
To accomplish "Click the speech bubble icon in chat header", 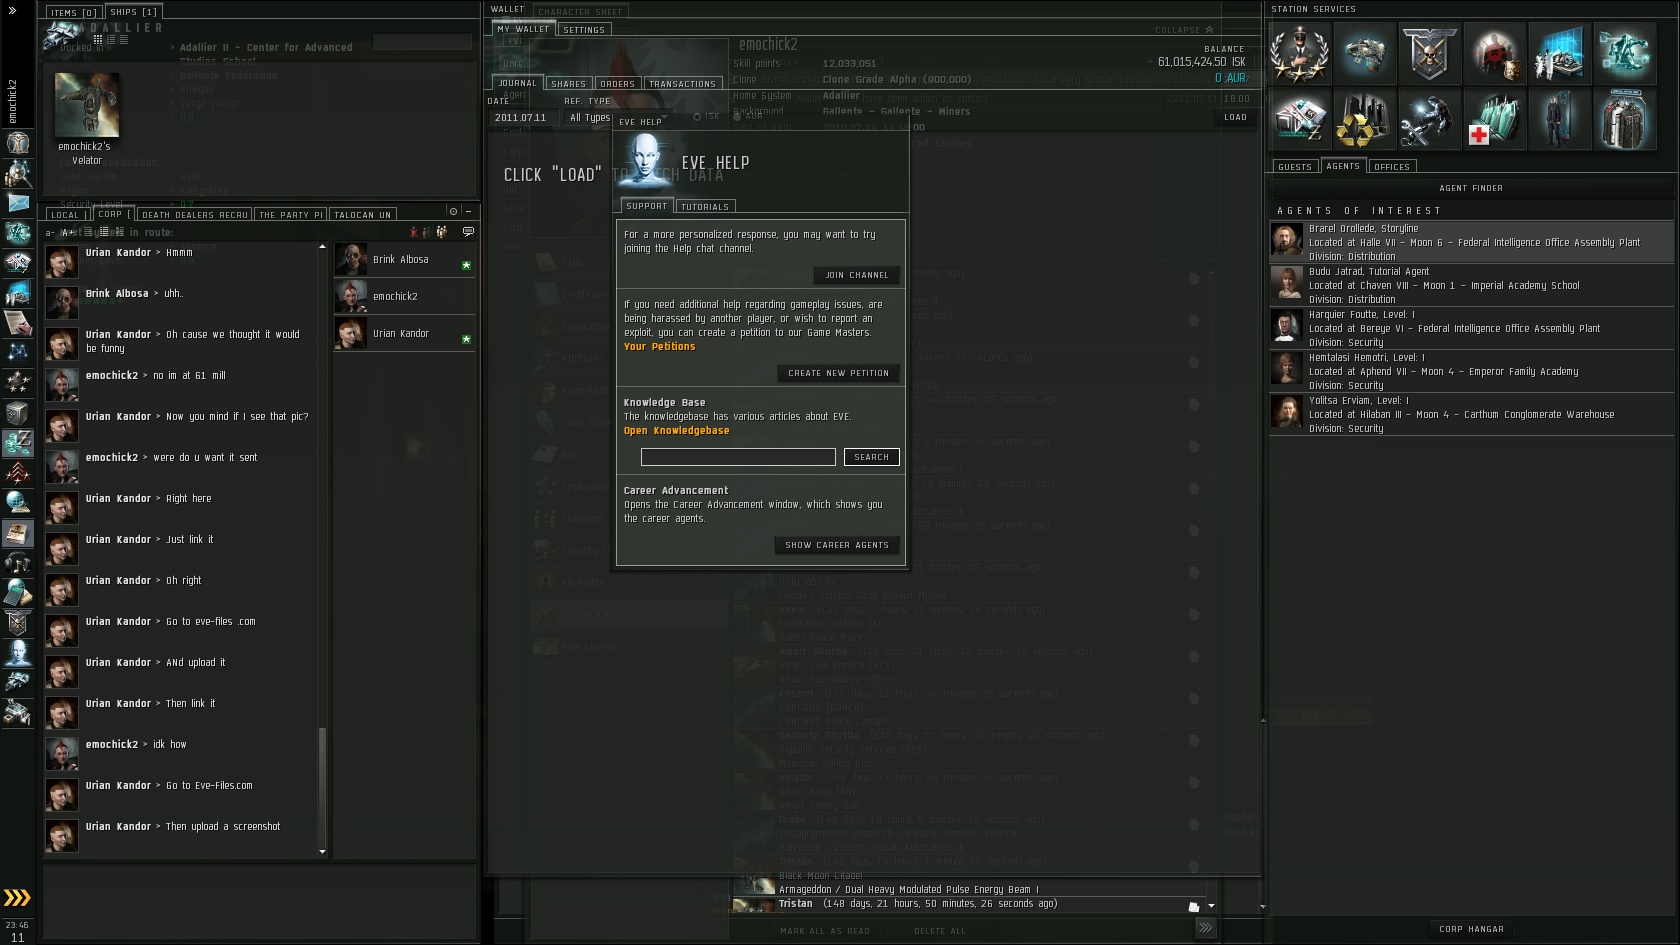I will pos(468,232).
